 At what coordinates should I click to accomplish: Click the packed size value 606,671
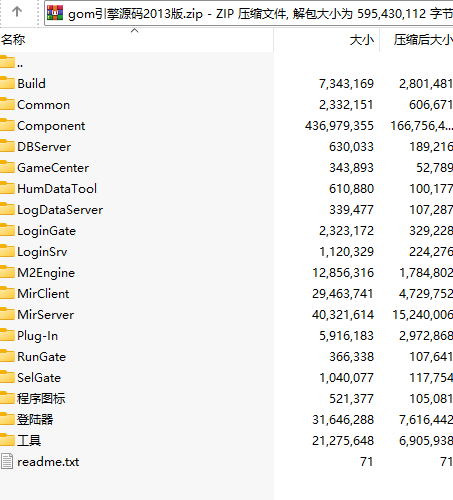[431, 105]
